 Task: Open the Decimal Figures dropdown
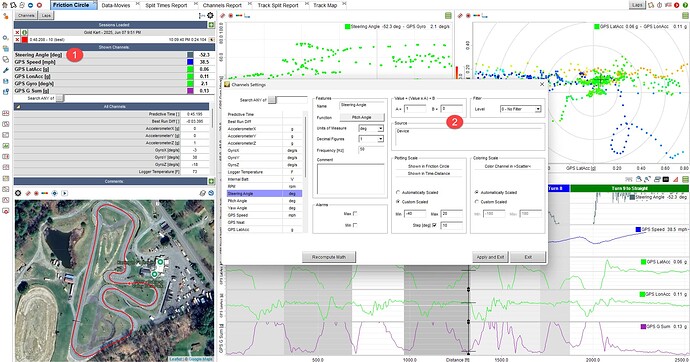point(371,139)
